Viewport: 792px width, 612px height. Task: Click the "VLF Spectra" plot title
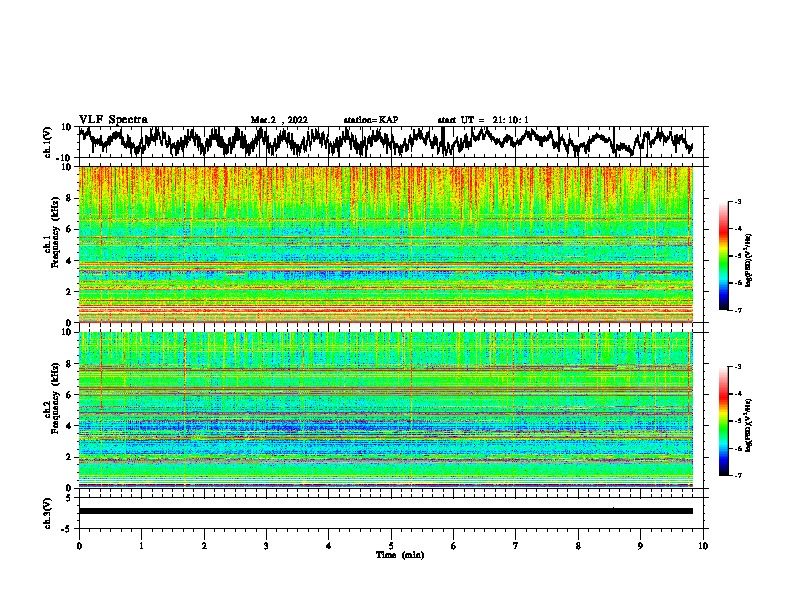[113, 120]
